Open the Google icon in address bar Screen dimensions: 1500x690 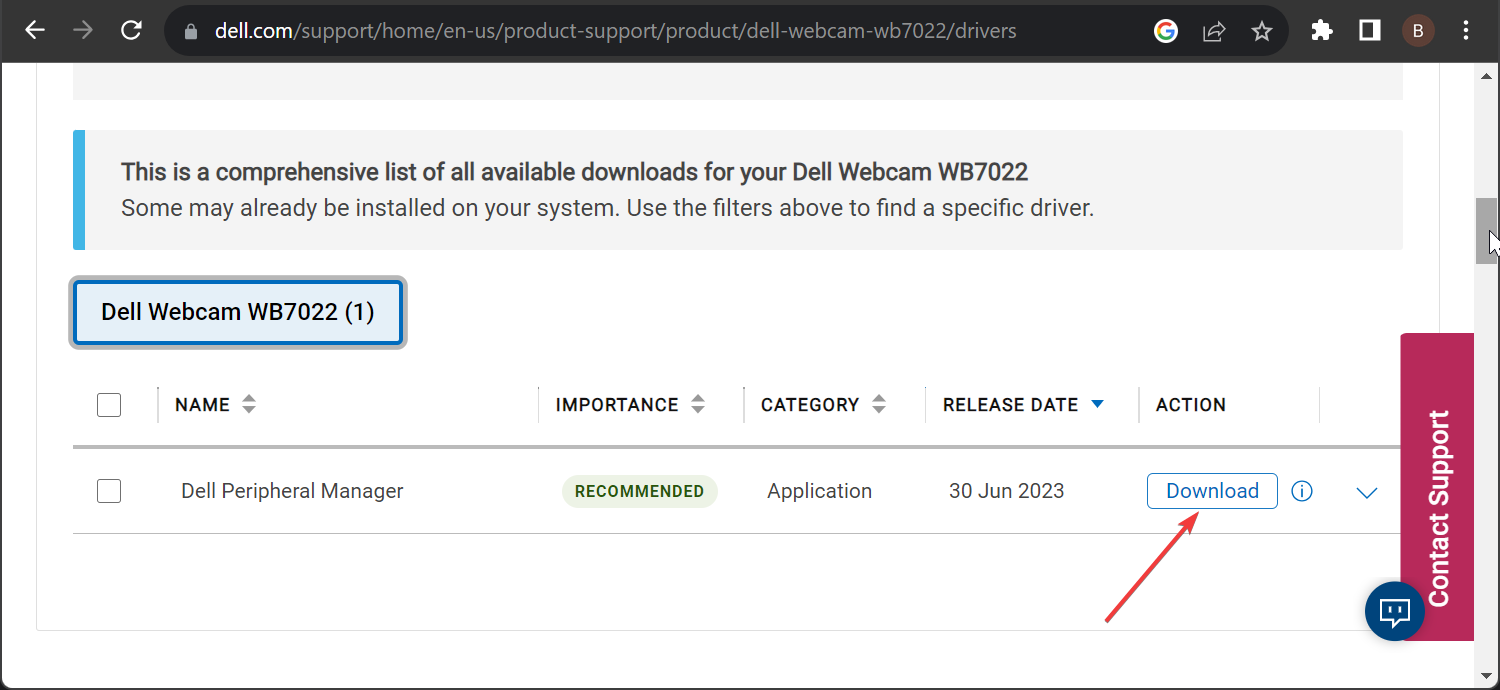[1166, 31]
